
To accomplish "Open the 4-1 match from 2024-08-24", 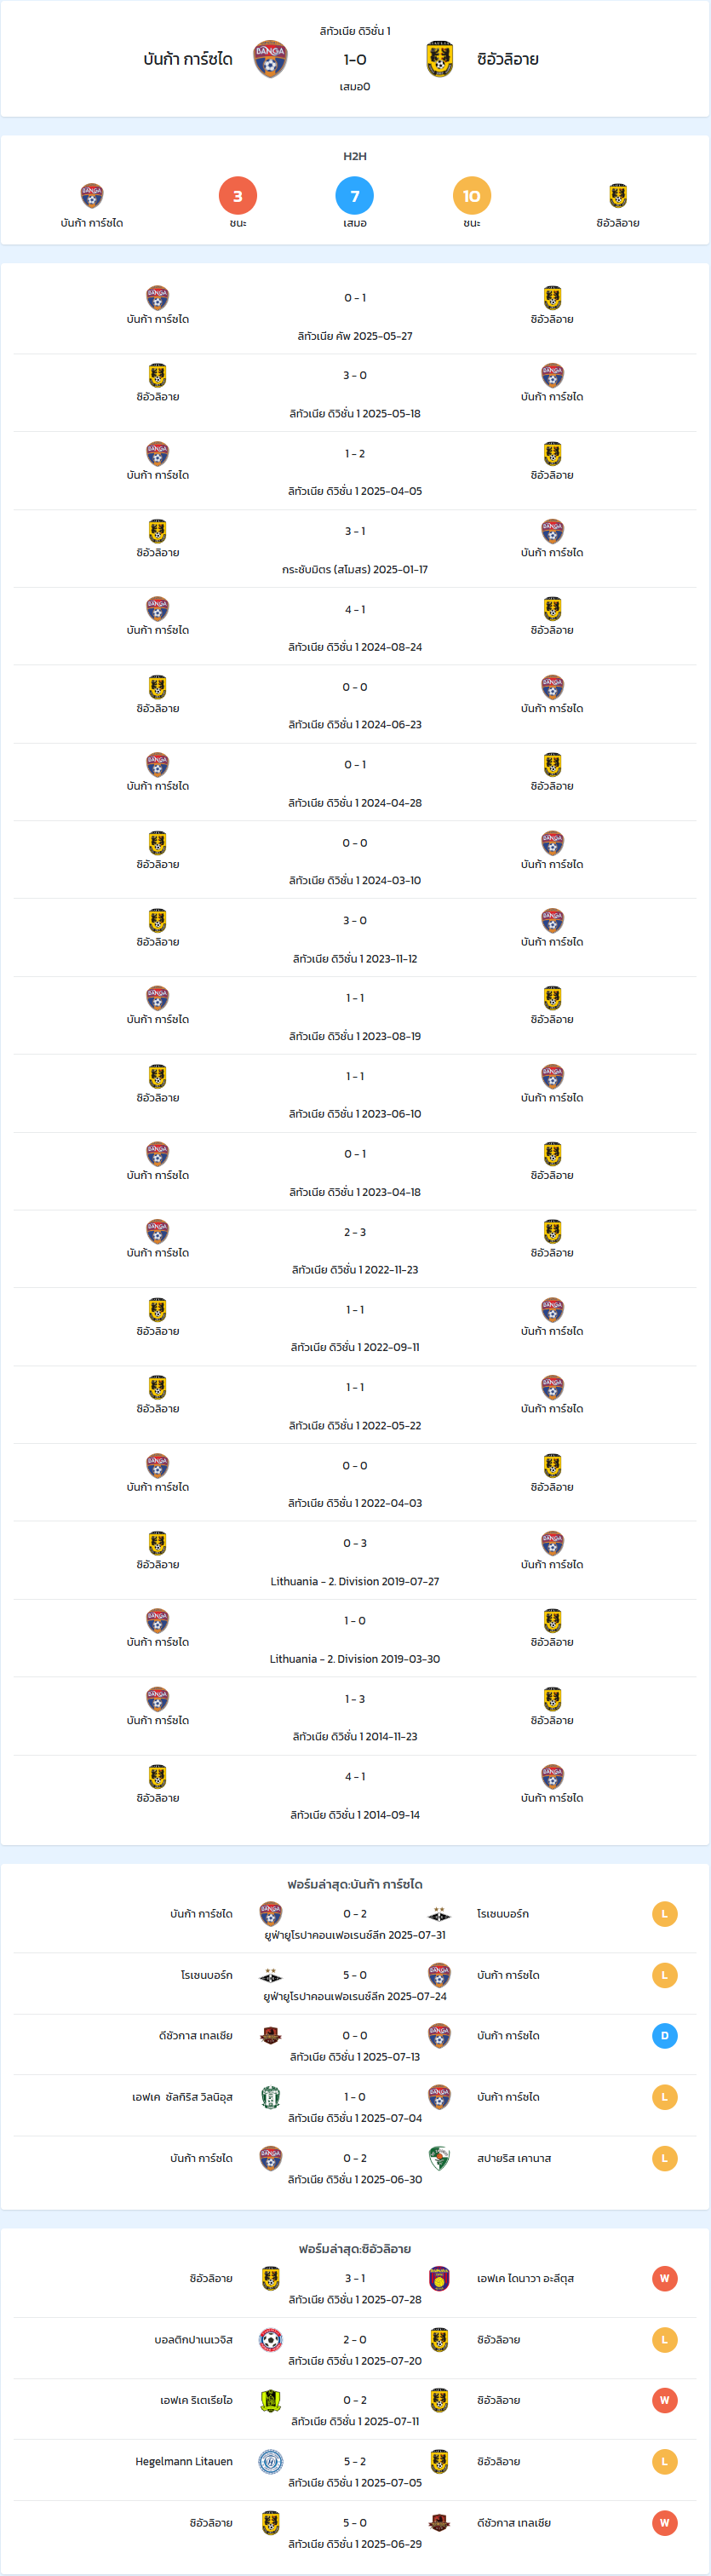I will [x=355, y=627].
